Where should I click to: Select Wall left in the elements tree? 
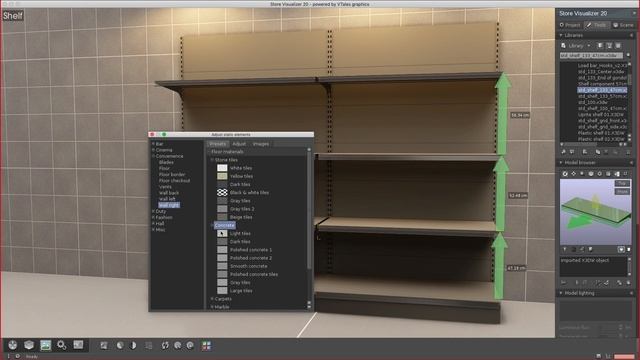(x=167, y=199)
